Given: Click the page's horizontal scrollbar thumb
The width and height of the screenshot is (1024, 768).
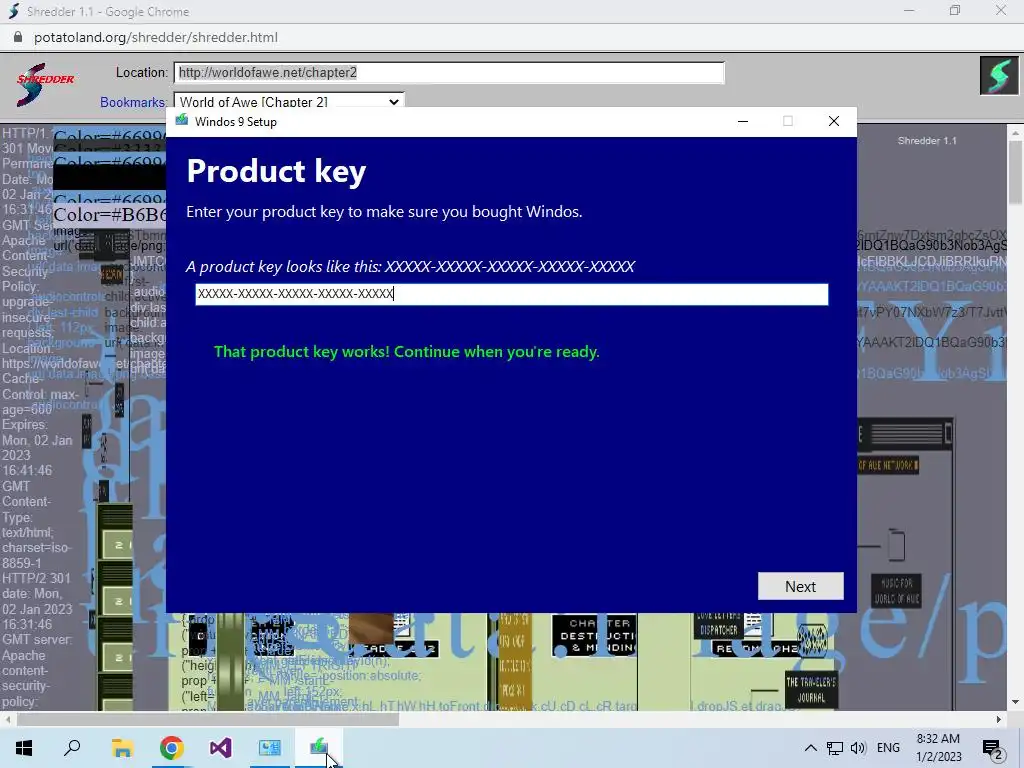Looking at the screenshot, I should [x=208, y=719].
